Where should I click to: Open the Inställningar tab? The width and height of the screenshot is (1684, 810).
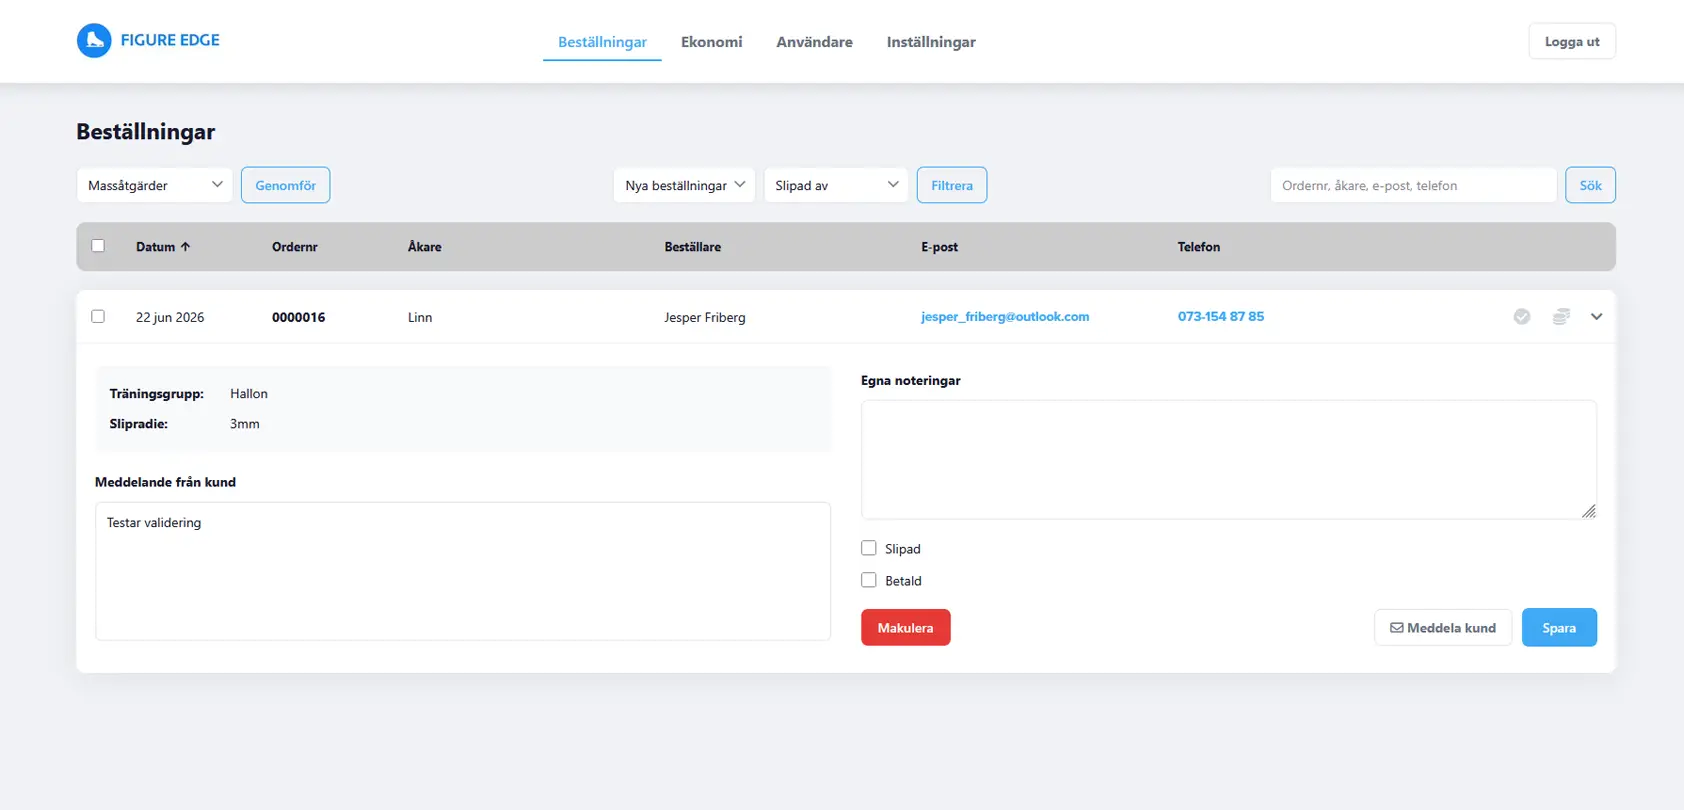tap(931, 42)
